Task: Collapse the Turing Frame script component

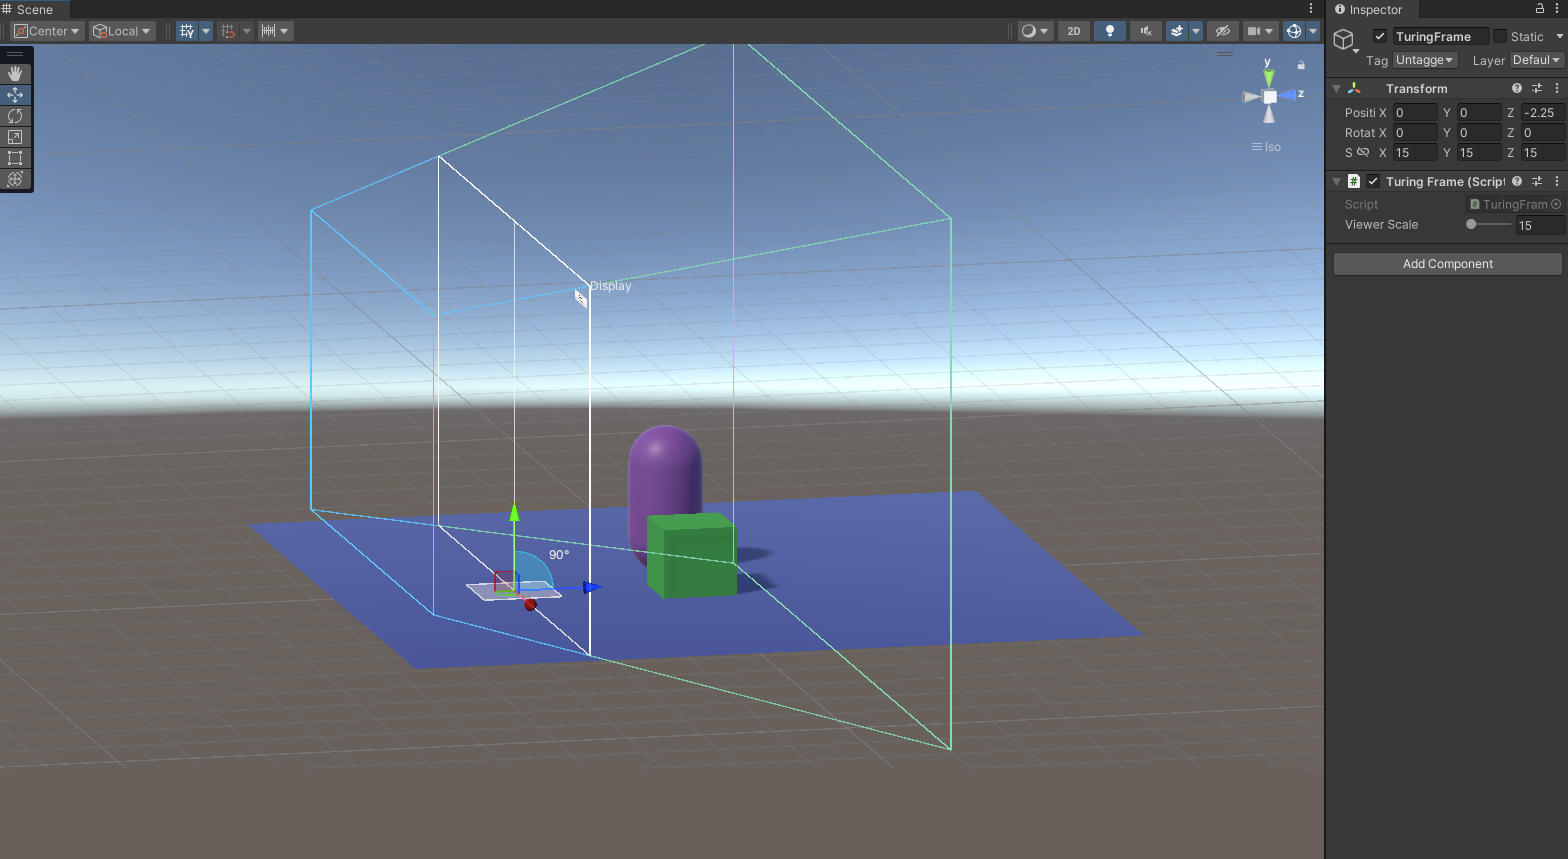Action: [x=1337, y=181]
